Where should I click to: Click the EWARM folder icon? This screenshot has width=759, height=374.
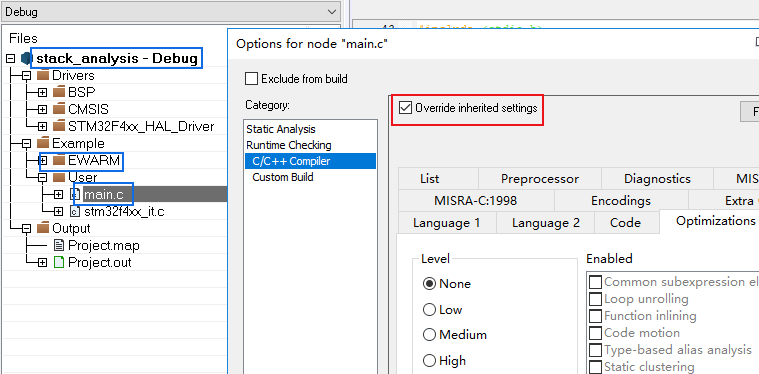click(59, 160)
